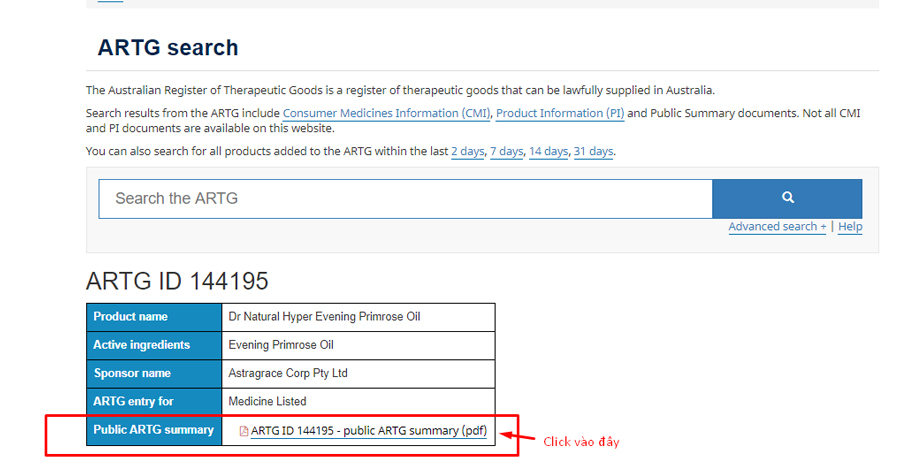Click the PDF icon beside ARTG summary link
The image size is (900, 473).
coord(243,431)
